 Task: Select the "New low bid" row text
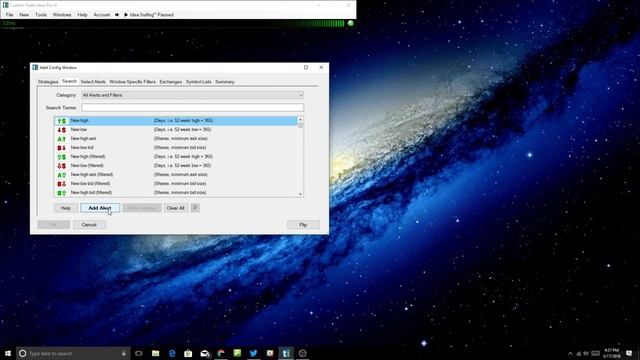click(x=82, y=148)
